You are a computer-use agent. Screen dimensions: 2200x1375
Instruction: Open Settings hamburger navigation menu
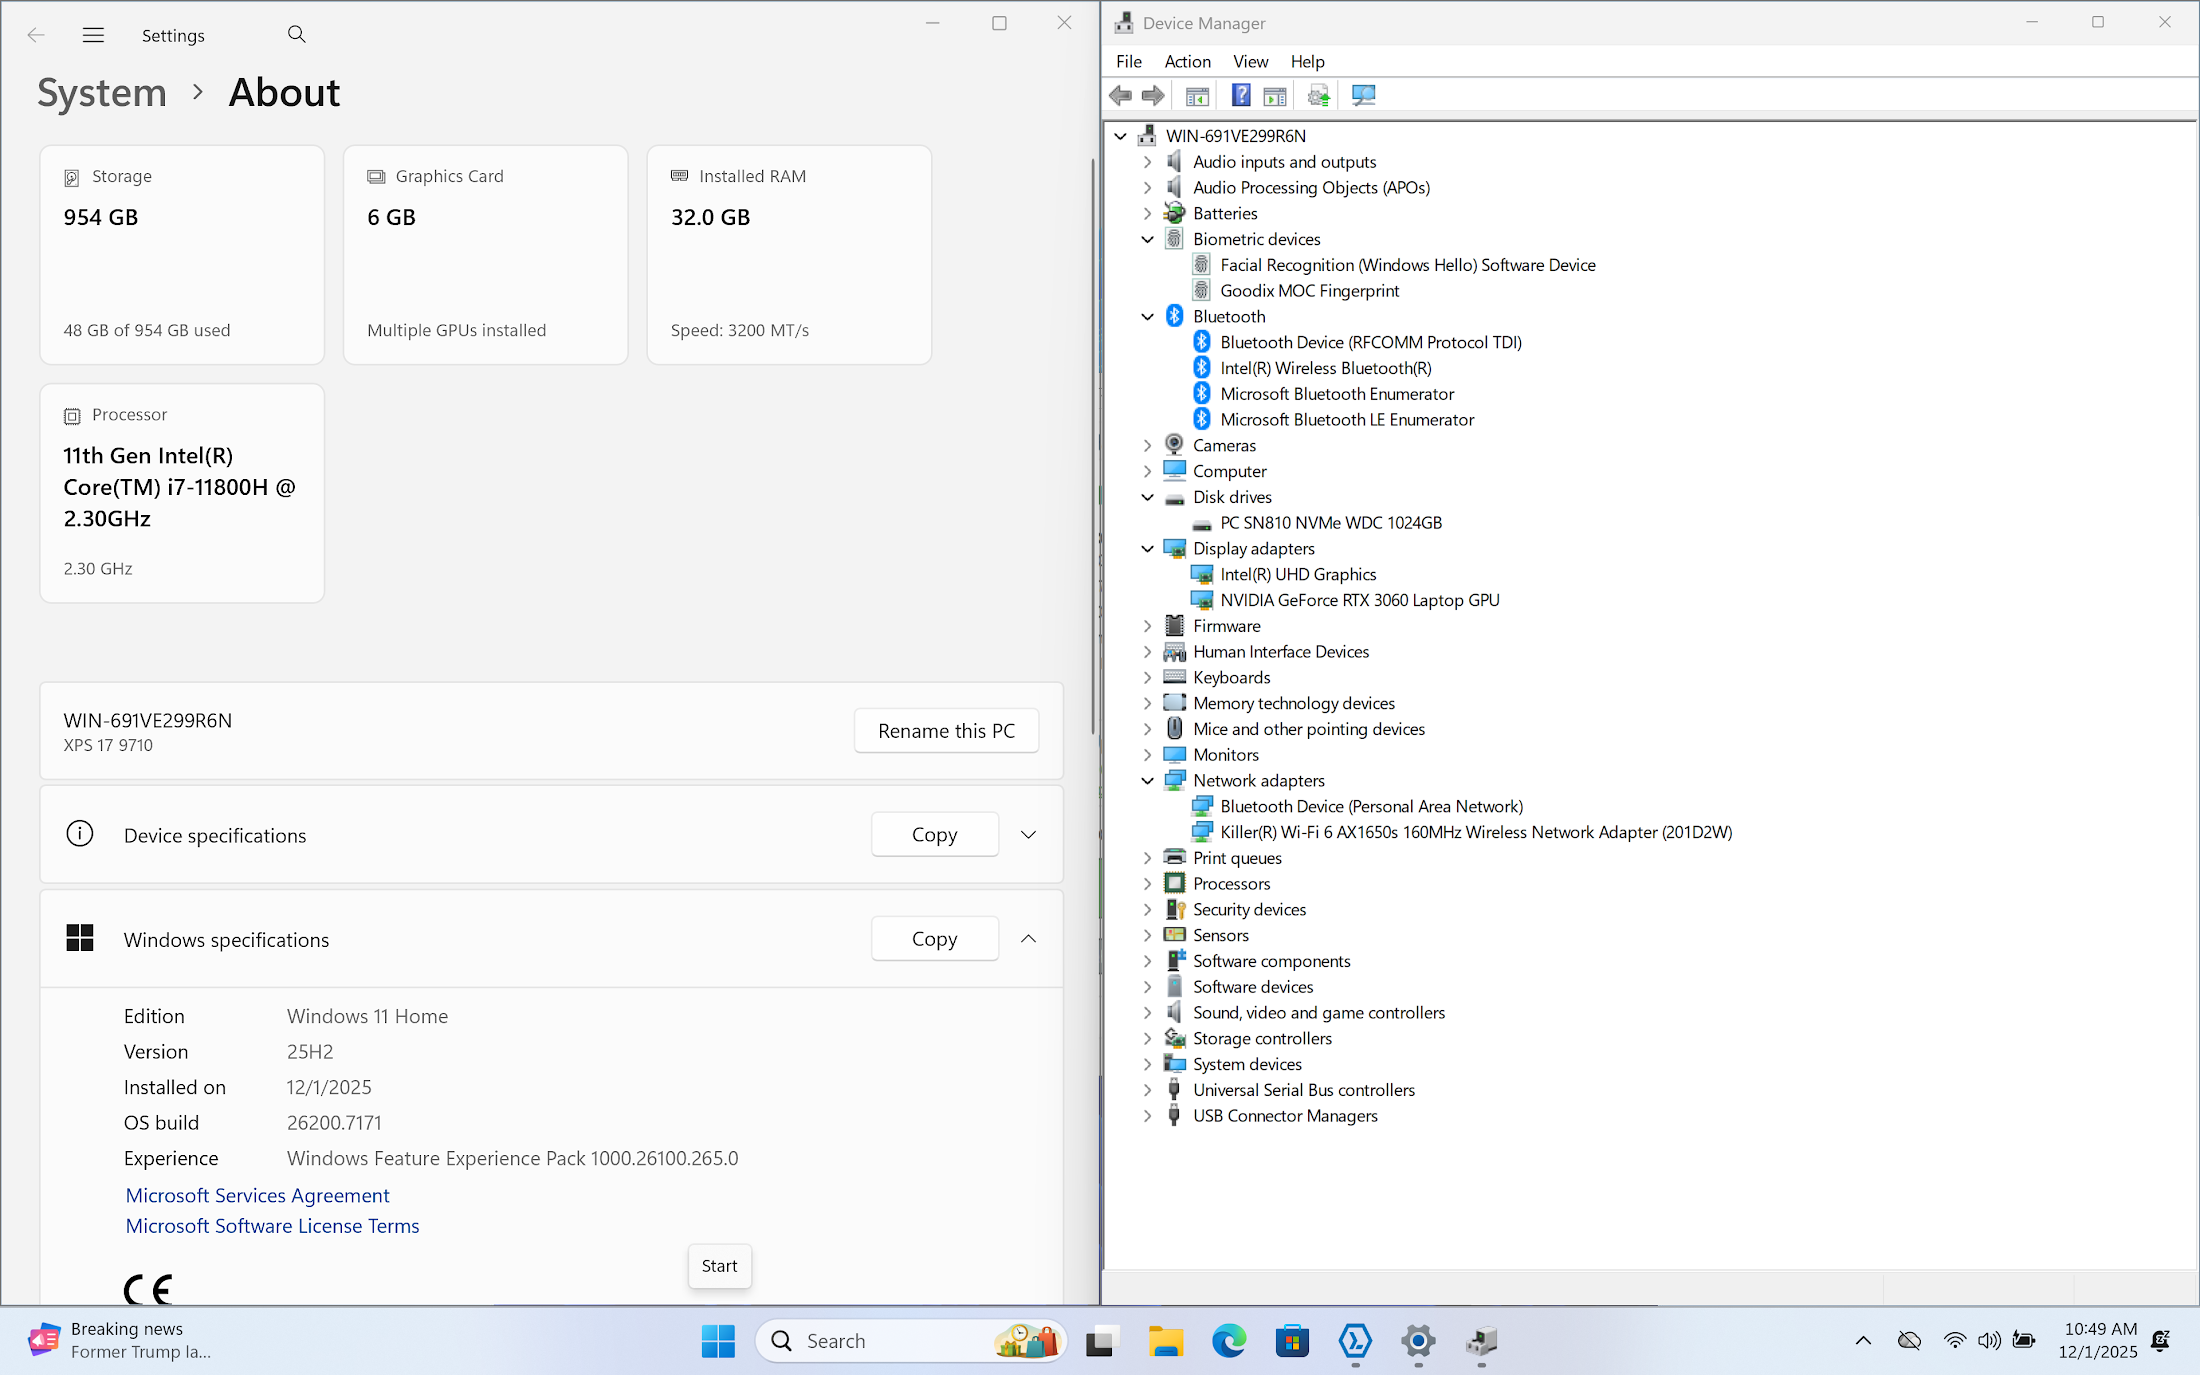(93, 35)
